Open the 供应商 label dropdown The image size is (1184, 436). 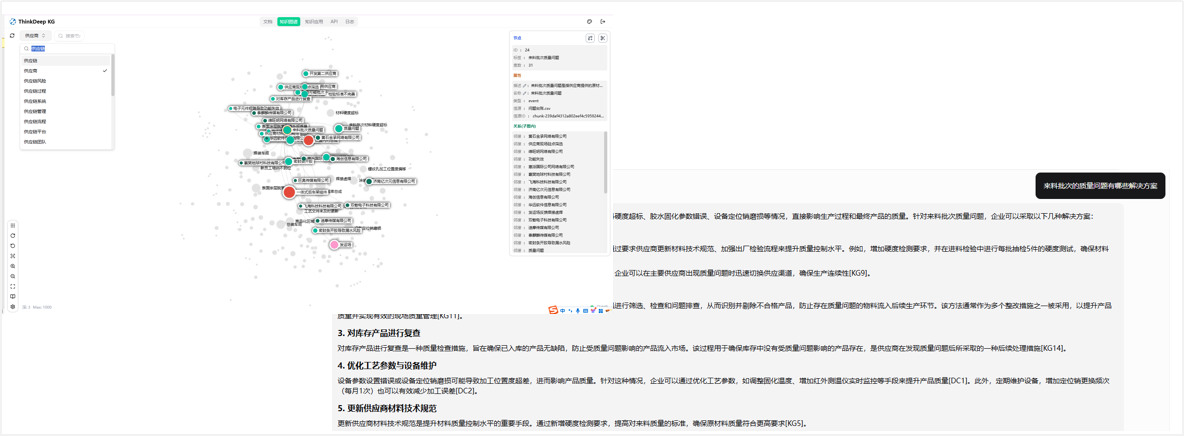pos(35,36)
